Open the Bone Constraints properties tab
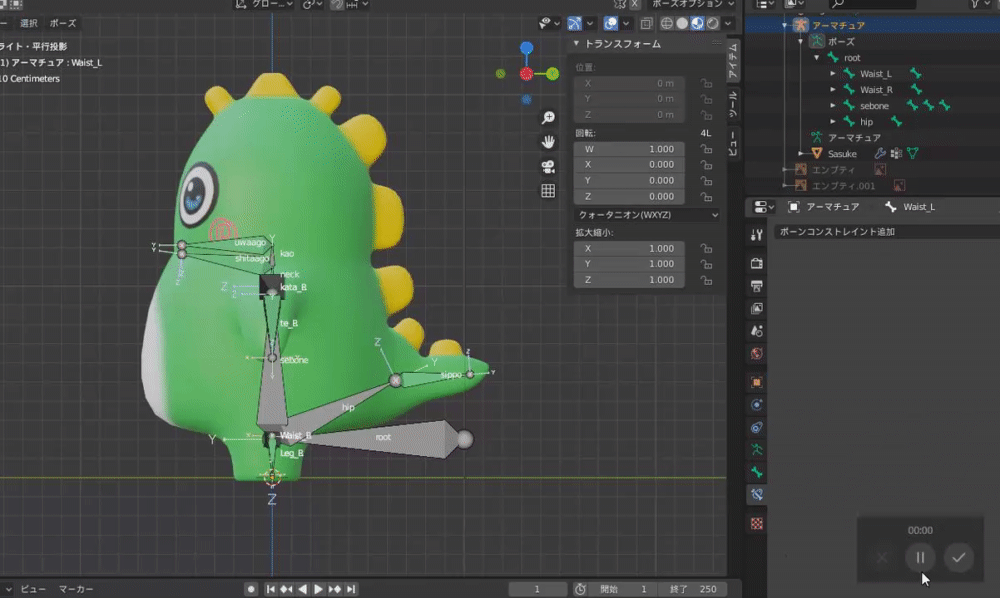Viewport: 1000px width, 598px height. [758, 495]
